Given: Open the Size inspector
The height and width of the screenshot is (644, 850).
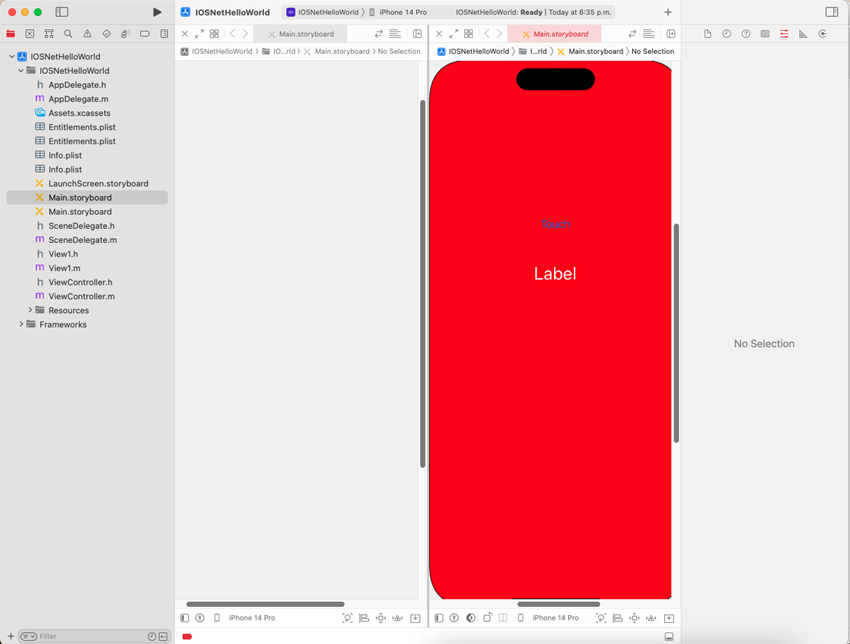Looking at the screenshot, I should 803,33.
